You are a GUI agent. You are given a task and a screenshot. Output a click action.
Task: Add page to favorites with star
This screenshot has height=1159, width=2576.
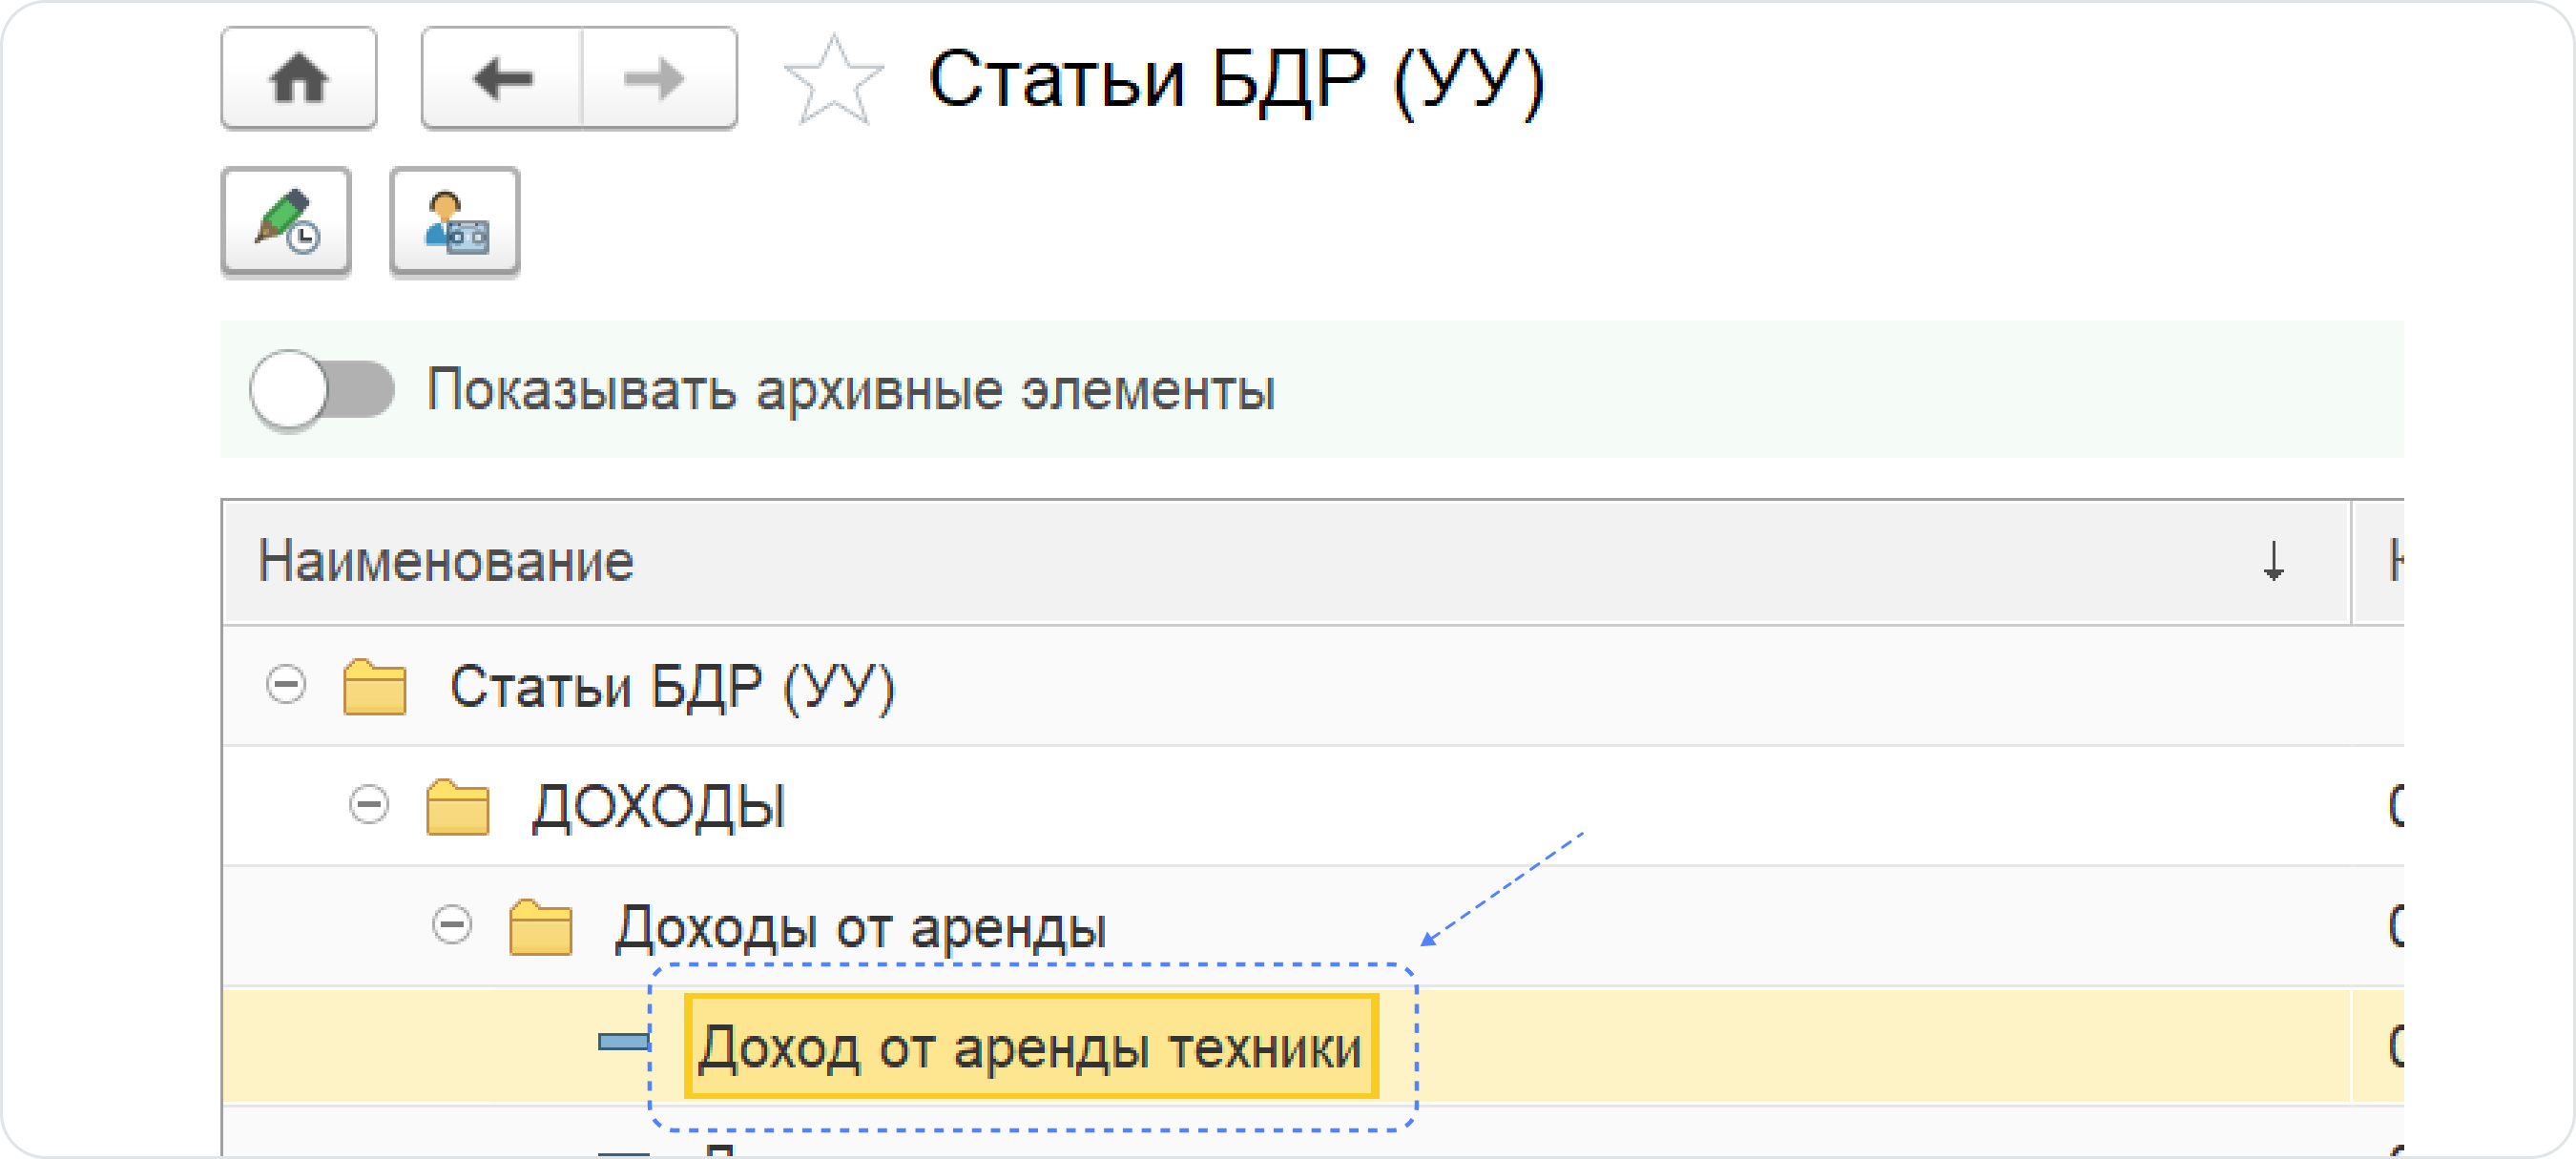[x=834, y=80]
